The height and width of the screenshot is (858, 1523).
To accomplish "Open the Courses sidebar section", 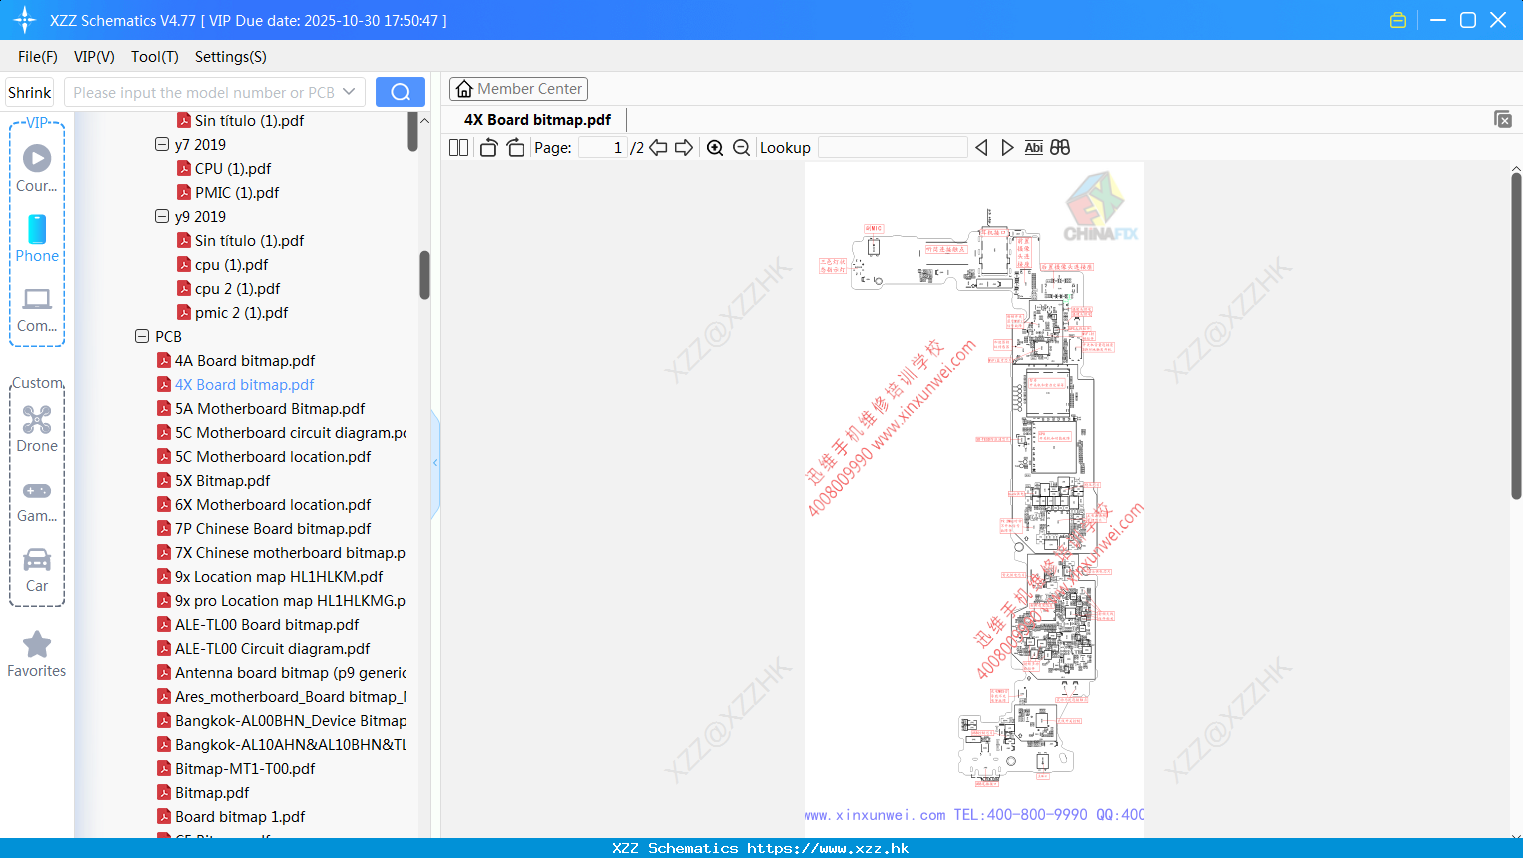I will coord(37,168).
